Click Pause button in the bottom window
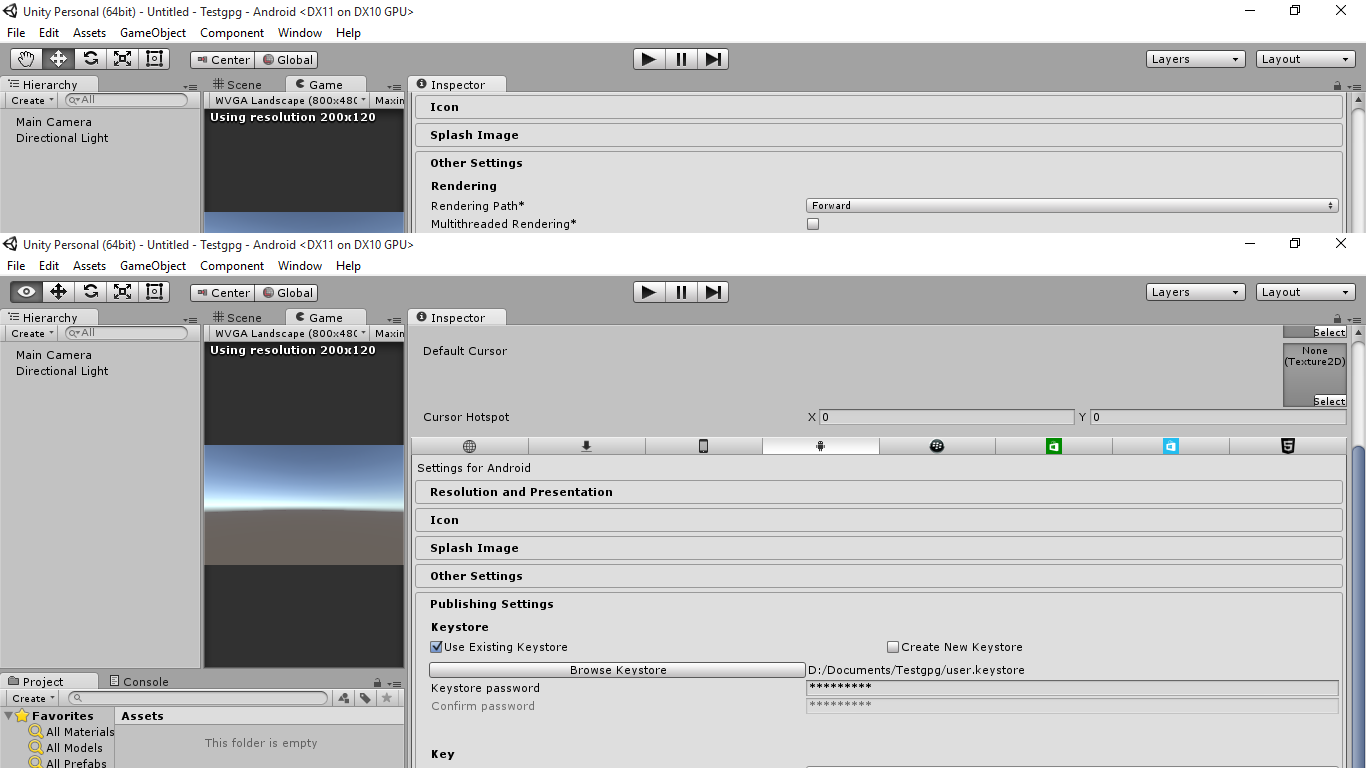The height and width of the screenshot is (768, 1366). (681, 292)
